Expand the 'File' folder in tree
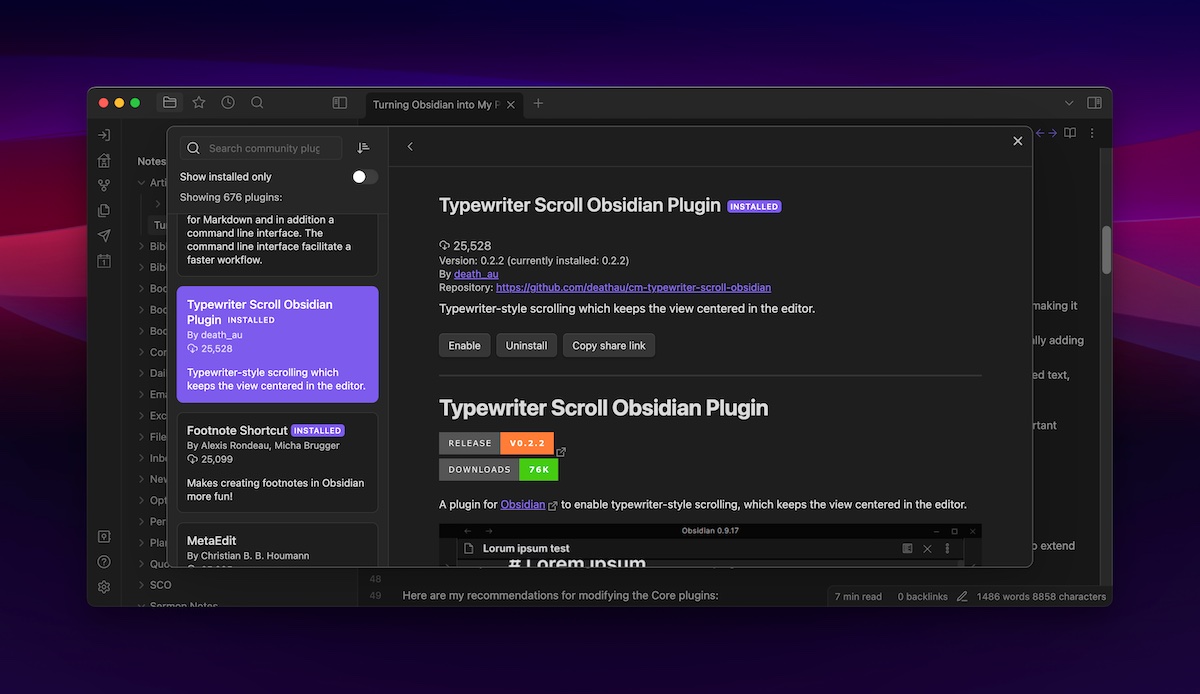The height and width of the screenshot is (694, 1200). 141,437
